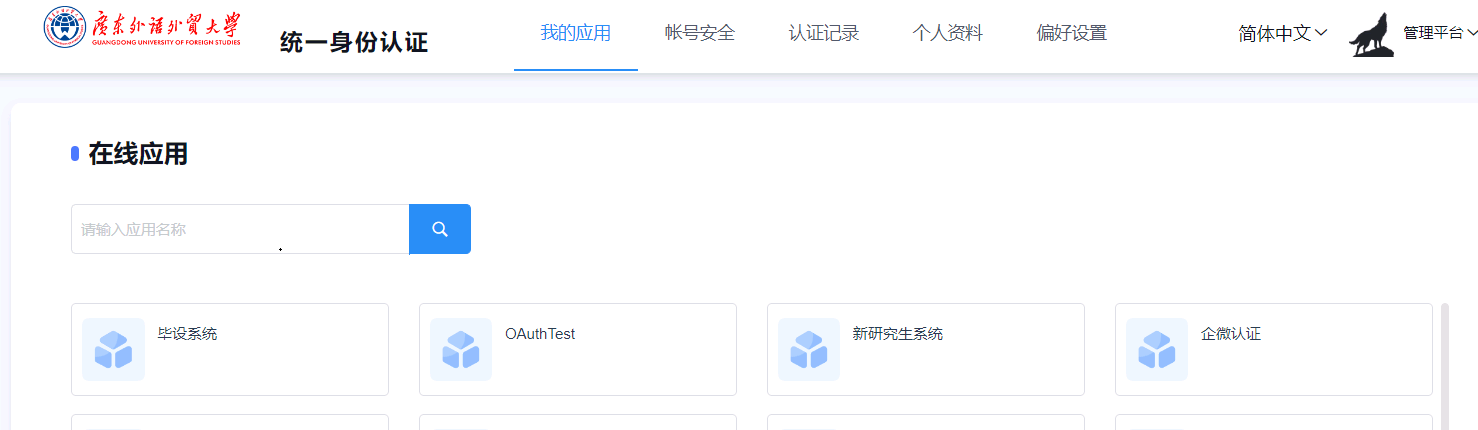Select the 个人资料 tab
The image size is (1478, 430).
(x=947, y=33)
